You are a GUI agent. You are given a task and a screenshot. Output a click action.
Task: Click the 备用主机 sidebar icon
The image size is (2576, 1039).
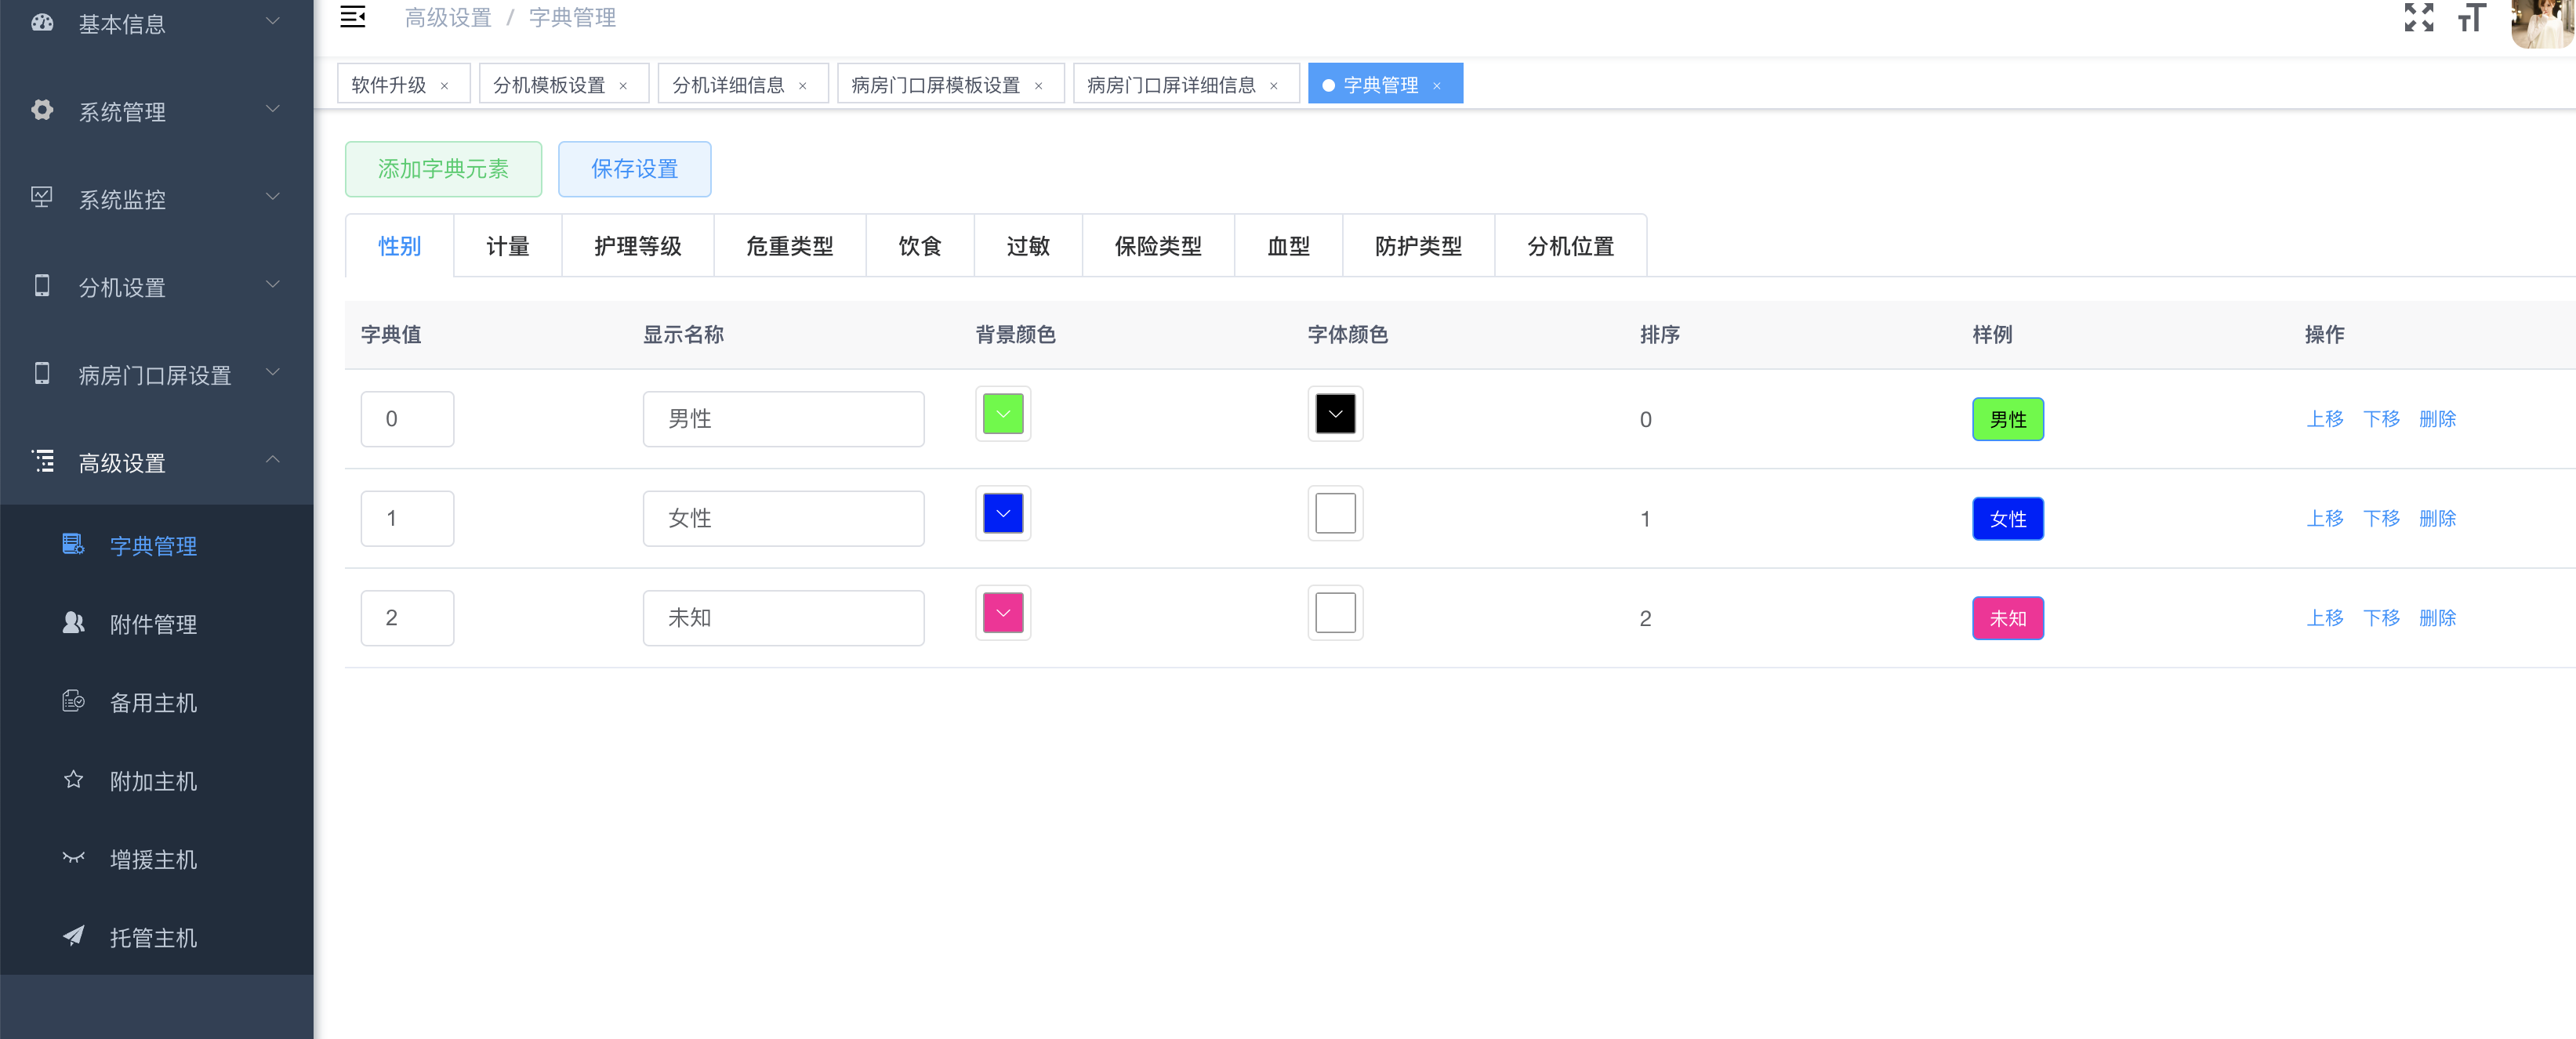click(73, 701)
